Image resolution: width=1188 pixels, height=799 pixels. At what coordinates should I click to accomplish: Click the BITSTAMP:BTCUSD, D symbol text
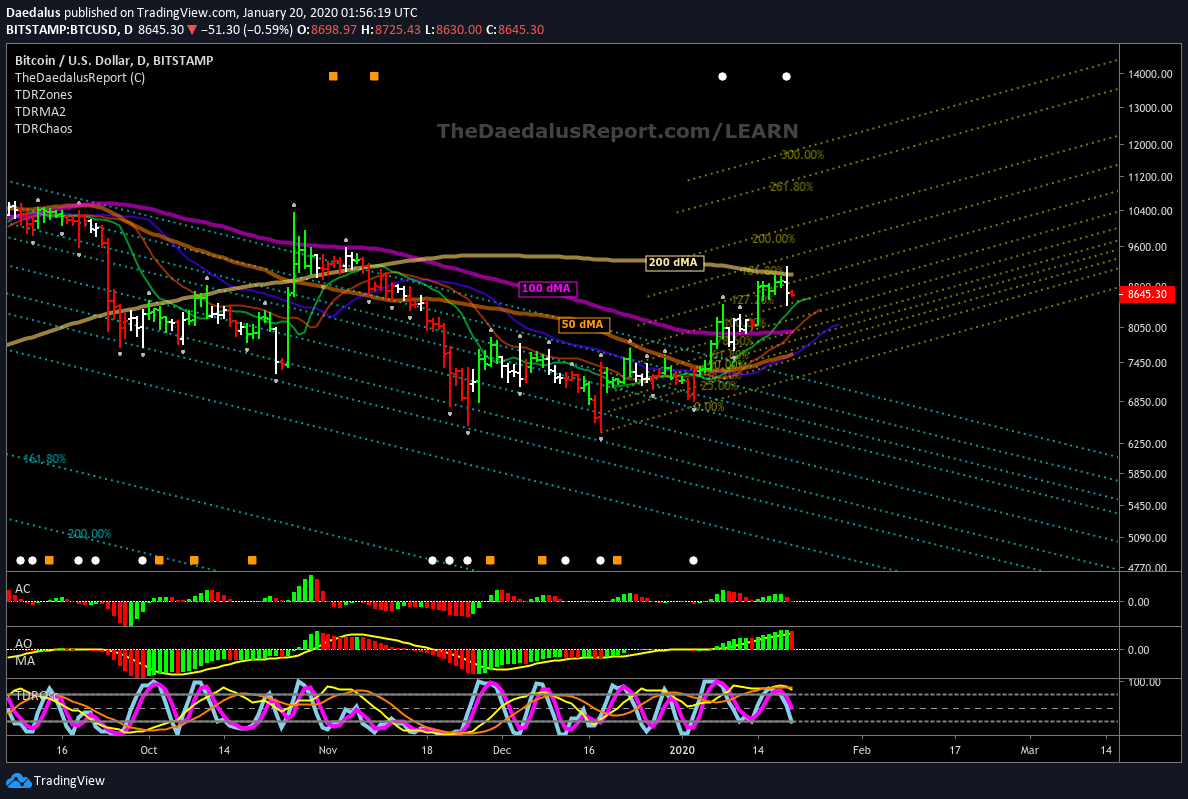coord(69,30)
